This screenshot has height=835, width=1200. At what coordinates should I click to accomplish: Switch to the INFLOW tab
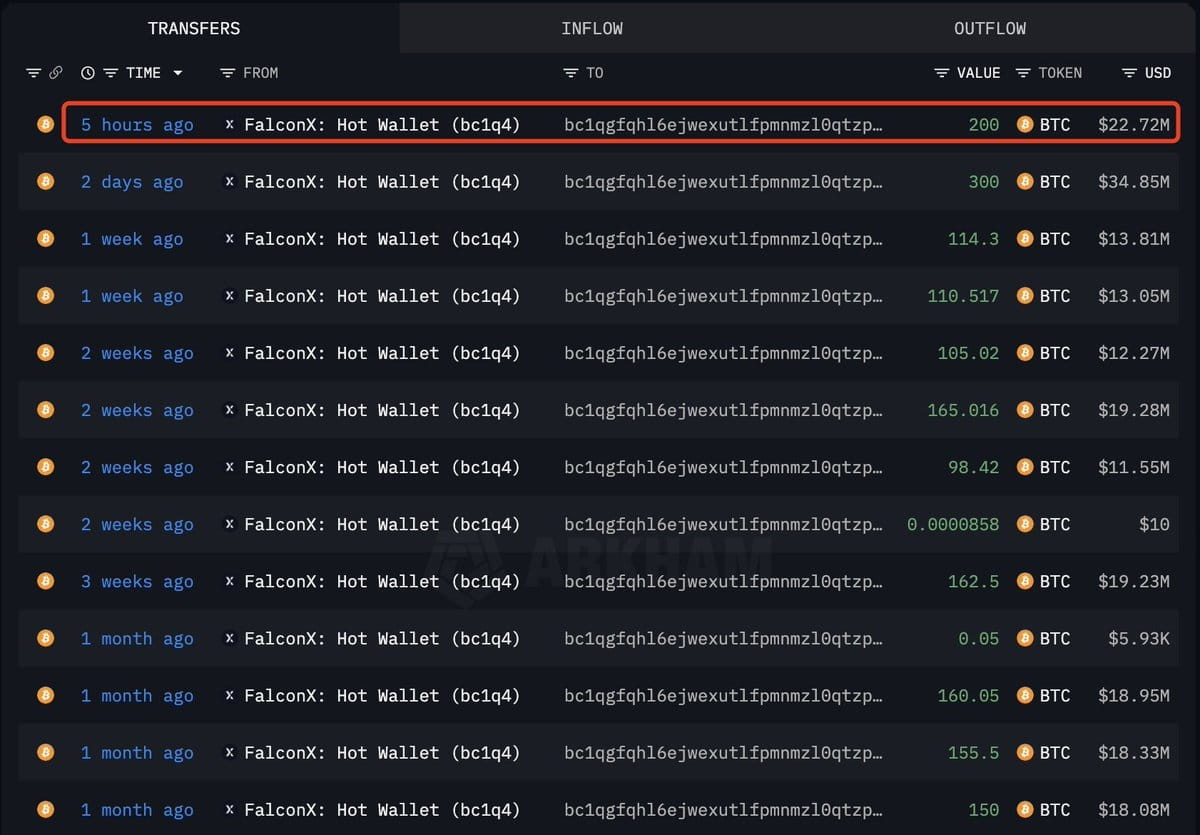pyautogui.click(x=592, y=28)
